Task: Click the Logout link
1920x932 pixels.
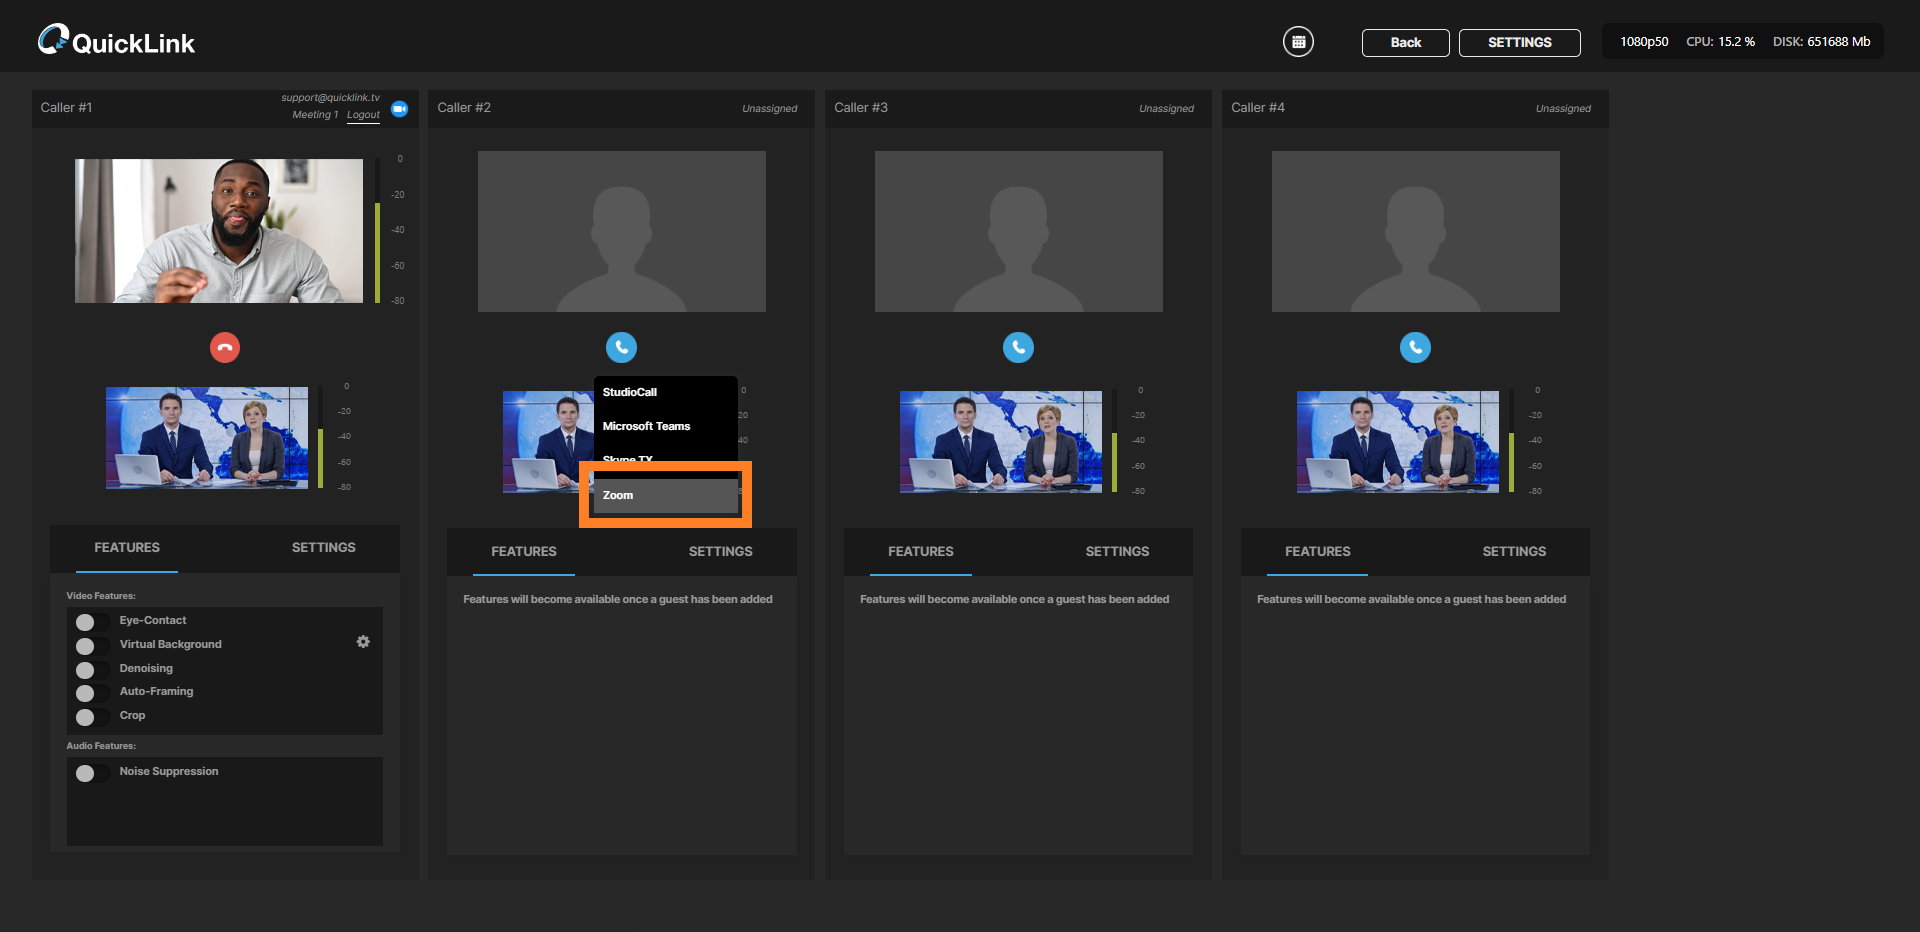Action: pyautogui.click(x=363, y=115)
